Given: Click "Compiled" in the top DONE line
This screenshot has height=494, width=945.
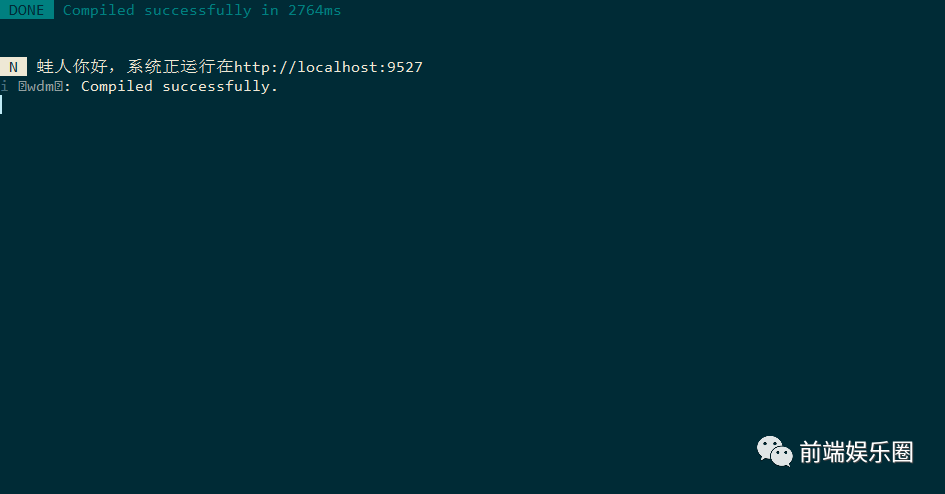Looking at the screenshot, I should click(x=99, y=10).
